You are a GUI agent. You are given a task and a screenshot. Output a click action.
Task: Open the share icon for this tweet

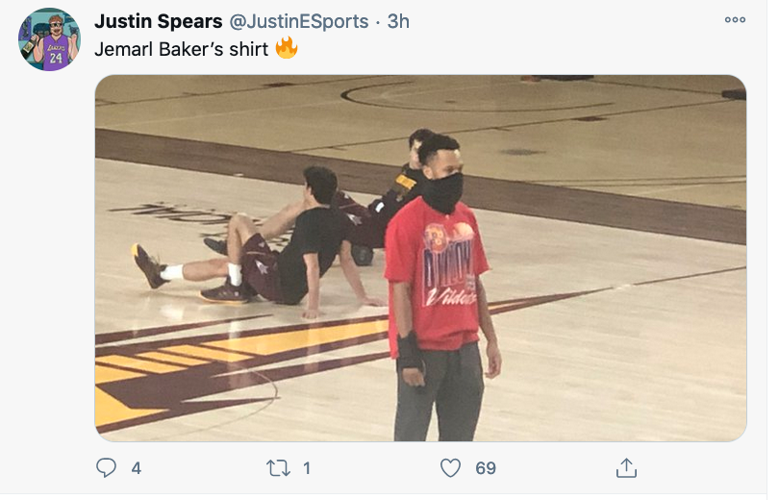click(x=626, y=468)
